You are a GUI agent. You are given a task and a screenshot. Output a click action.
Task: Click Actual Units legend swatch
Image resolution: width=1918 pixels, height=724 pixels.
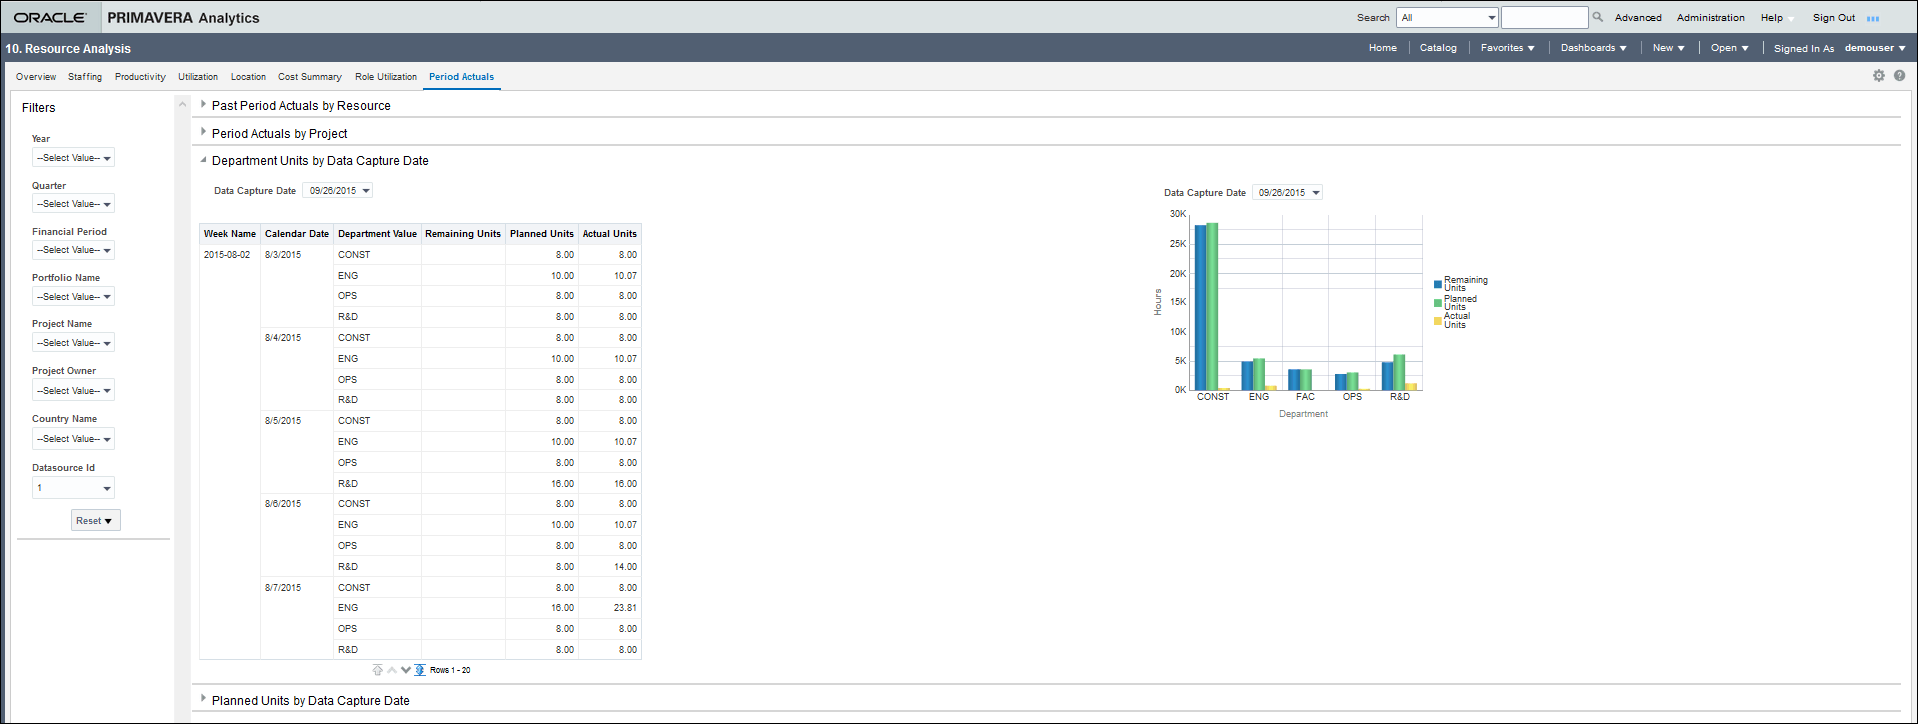pyautogui.click(x=1438, y=321)
